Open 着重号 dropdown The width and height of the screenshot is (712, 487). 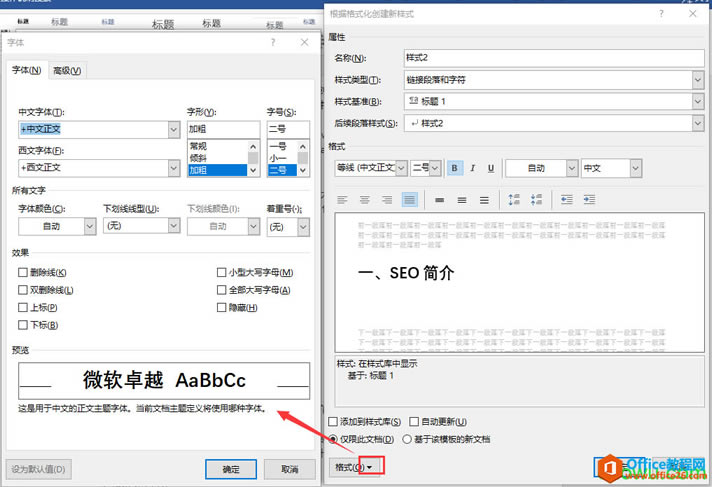pyautogui.click(x=303, y=226)
